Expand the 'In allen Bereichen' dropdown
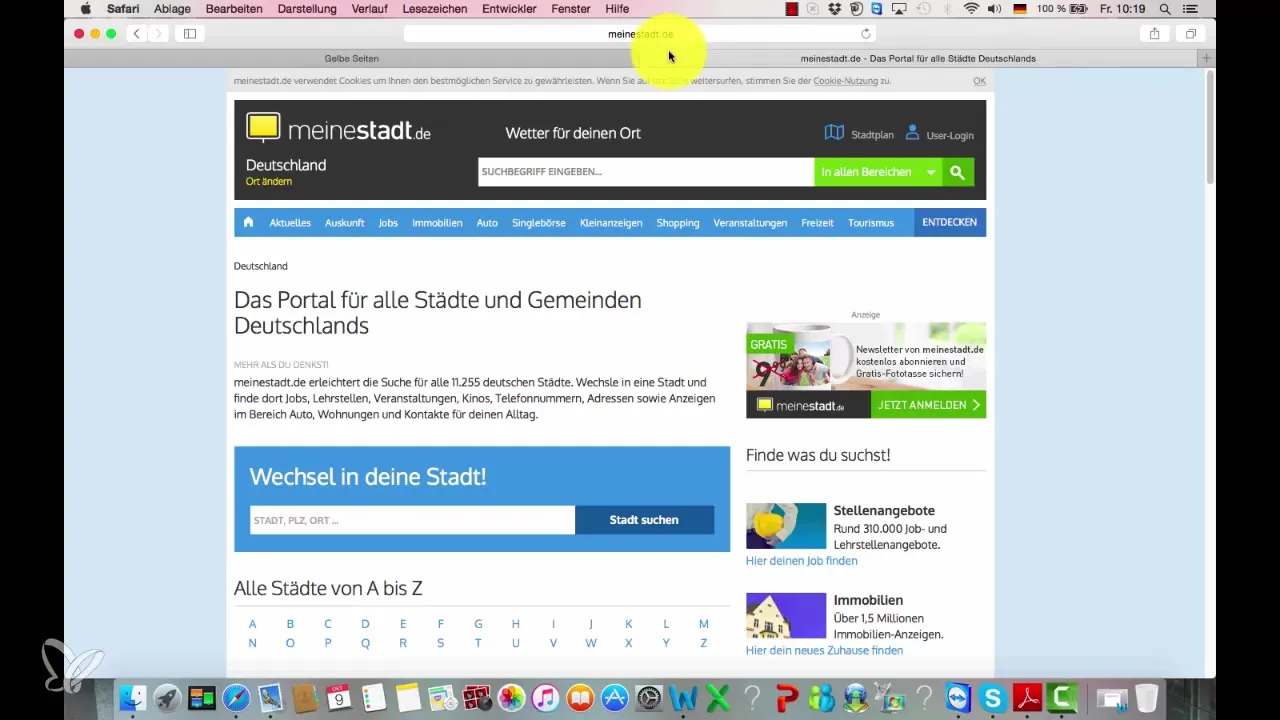 [878, 172]
